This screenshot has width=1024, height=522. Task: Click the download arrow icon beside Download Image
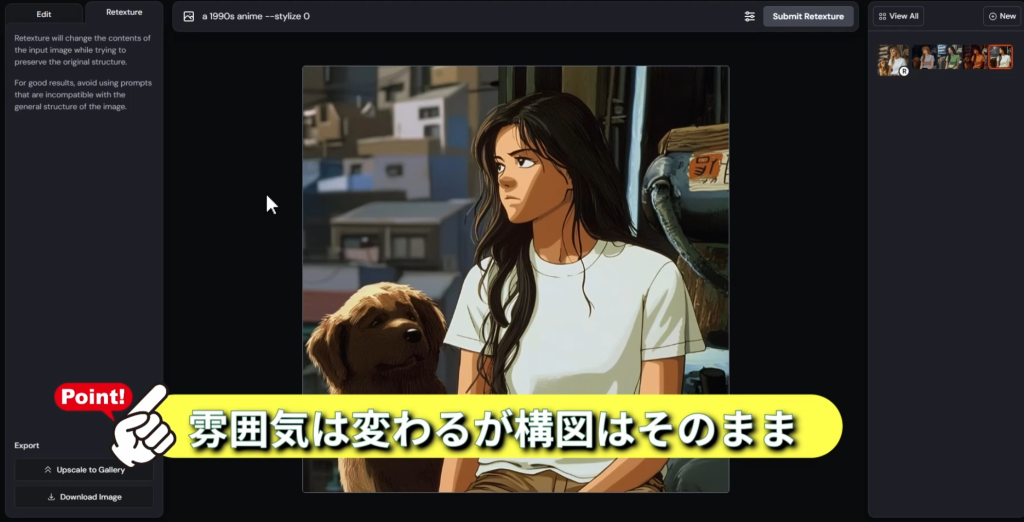tap(51, 497)
